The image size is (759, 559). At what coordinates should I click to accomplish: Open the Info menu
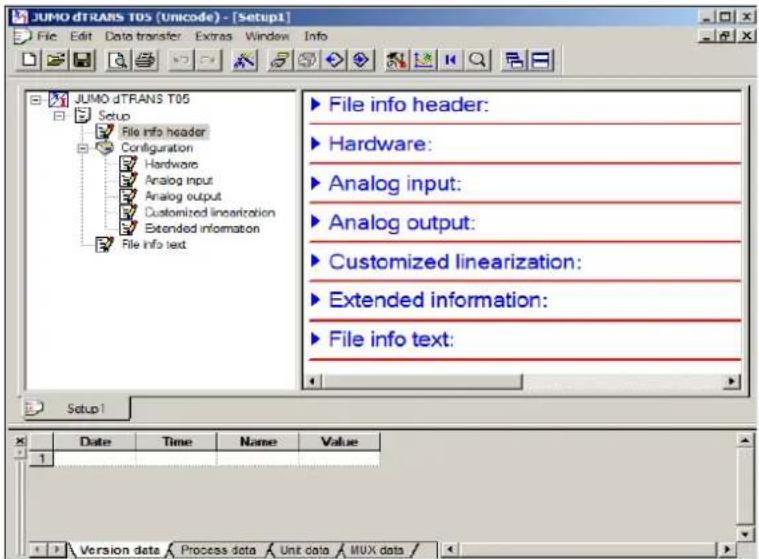coord(316,36)
